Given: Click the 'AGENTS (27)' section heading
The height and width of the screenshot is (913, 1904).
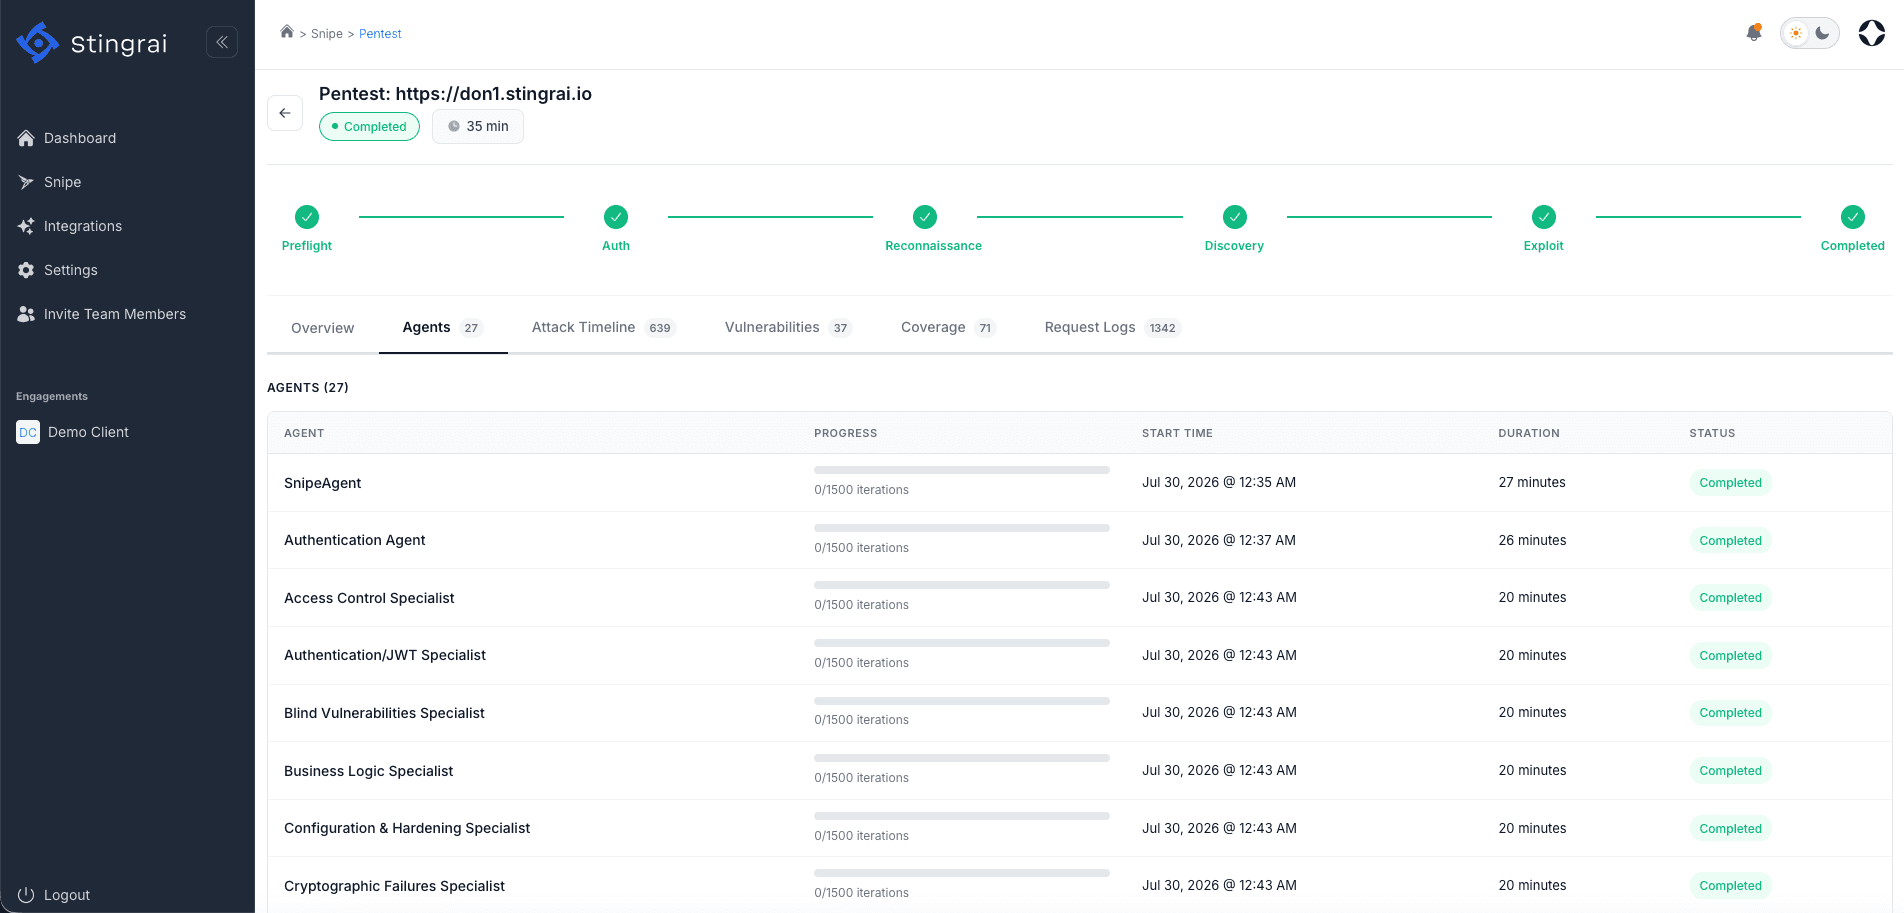Looking at the screenshot, I should click(308, 387).
